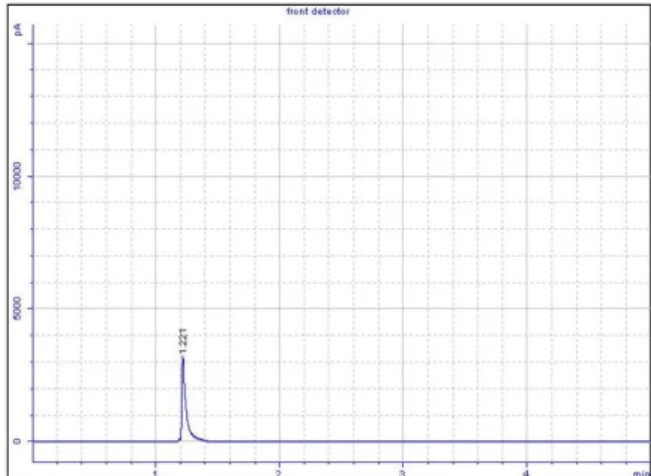Click the apex of the chromatogram peak
651x476 pixels.
182,358
